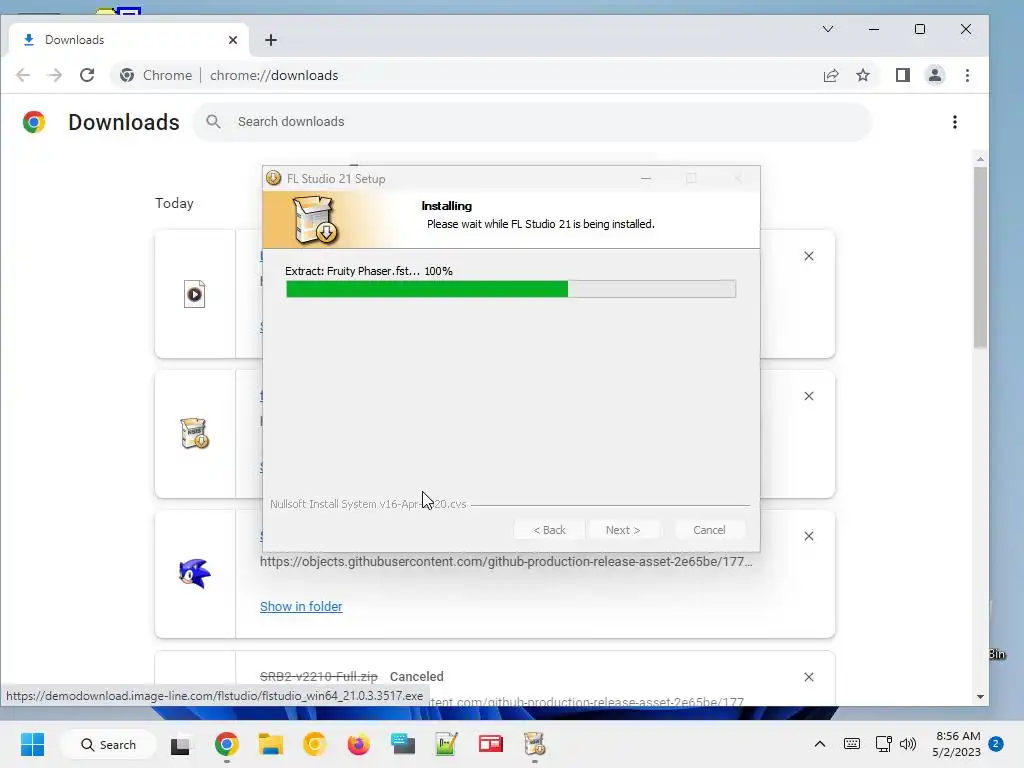Click the Back button in setup
1024x768 pixels.
[549, 530]
